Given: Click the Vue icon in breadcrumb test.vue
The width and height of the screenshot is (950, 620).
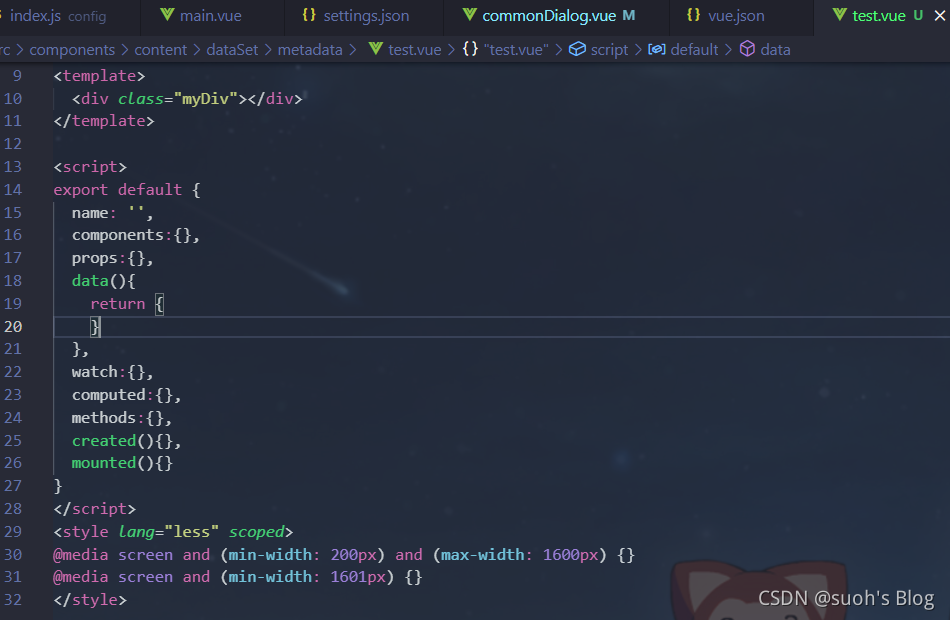Looking at the screenshot, I should coord(376,48).
